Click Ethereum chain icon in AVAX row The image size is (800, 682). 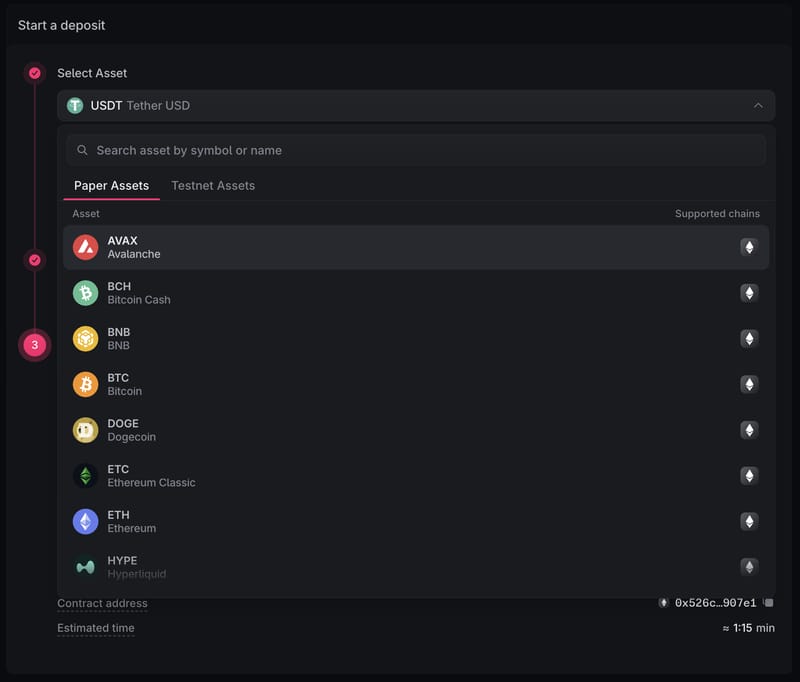click(x=749, y=247)
